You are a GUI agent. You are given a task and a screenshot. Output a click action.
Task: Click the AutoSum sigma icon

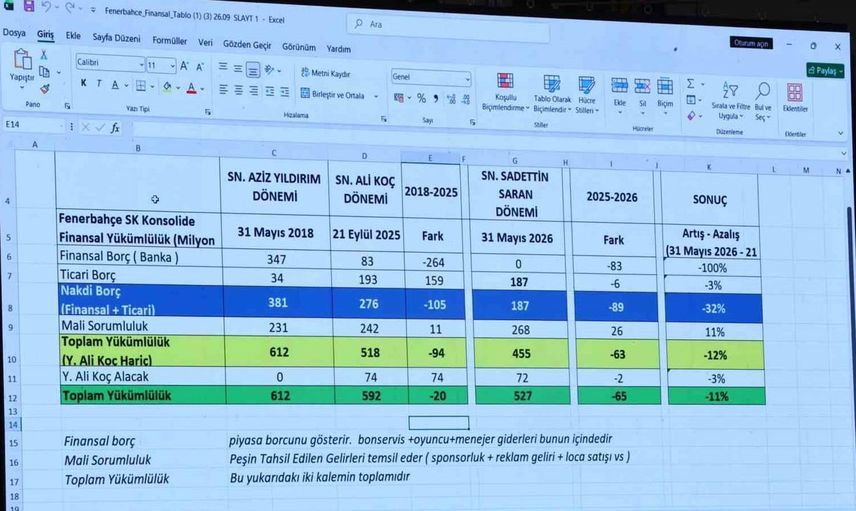pos(691,84)
